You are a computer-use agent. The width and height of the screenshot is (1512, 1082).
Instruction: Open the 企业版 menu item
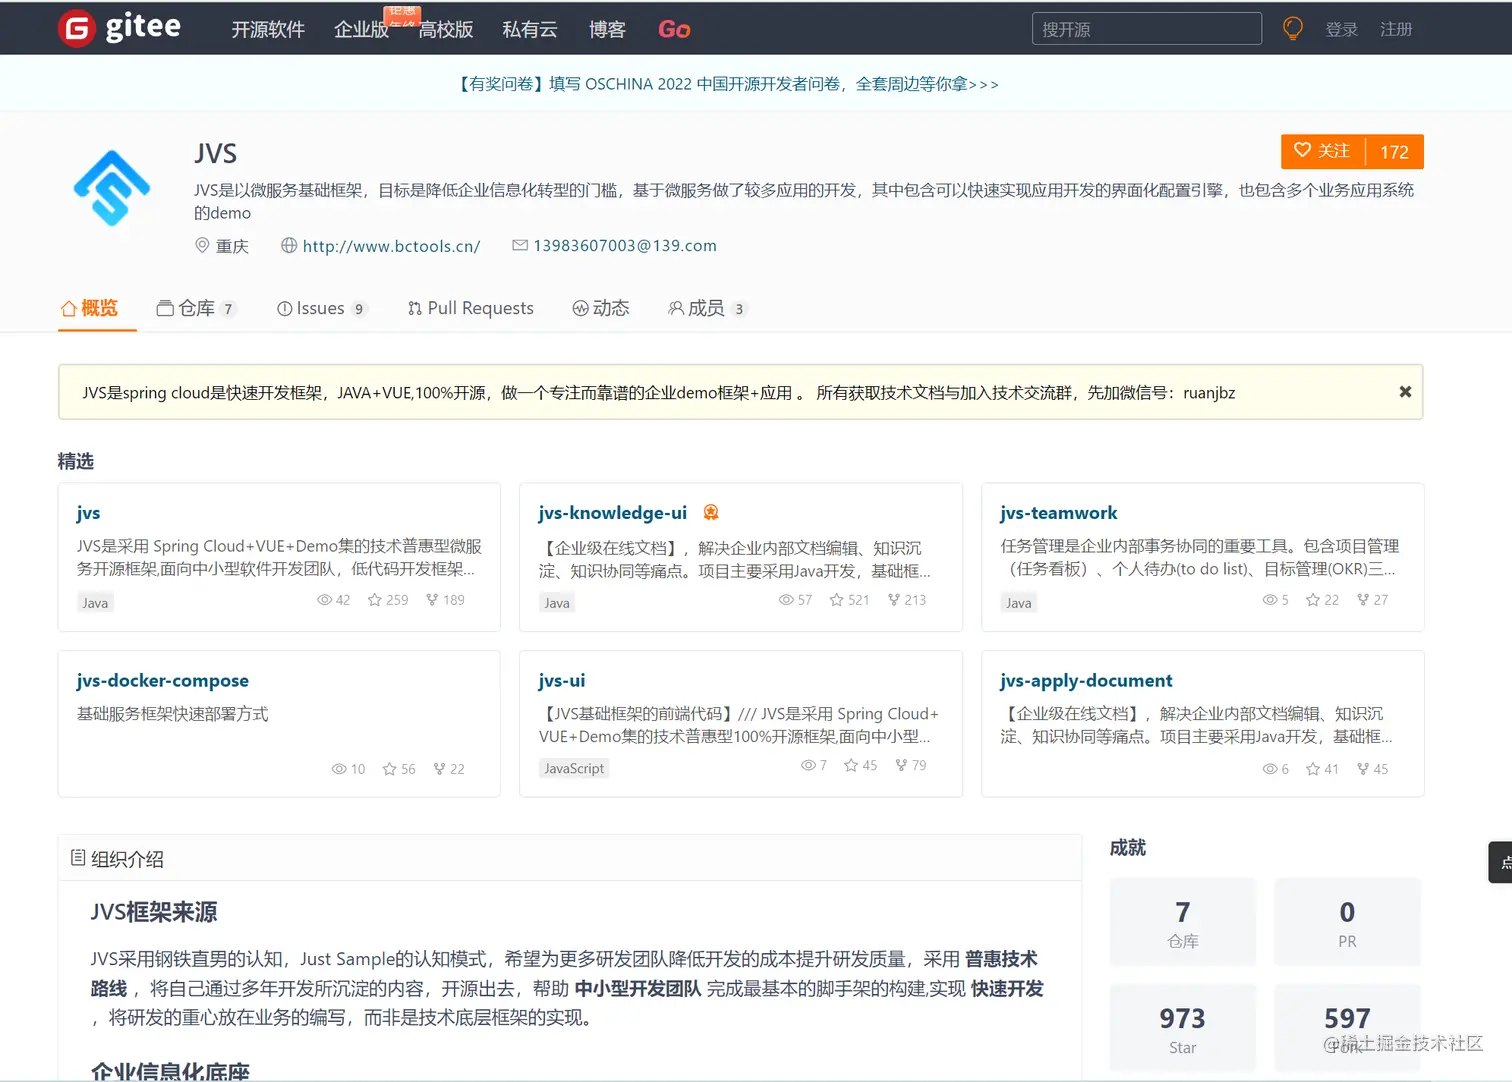[361, 30]
